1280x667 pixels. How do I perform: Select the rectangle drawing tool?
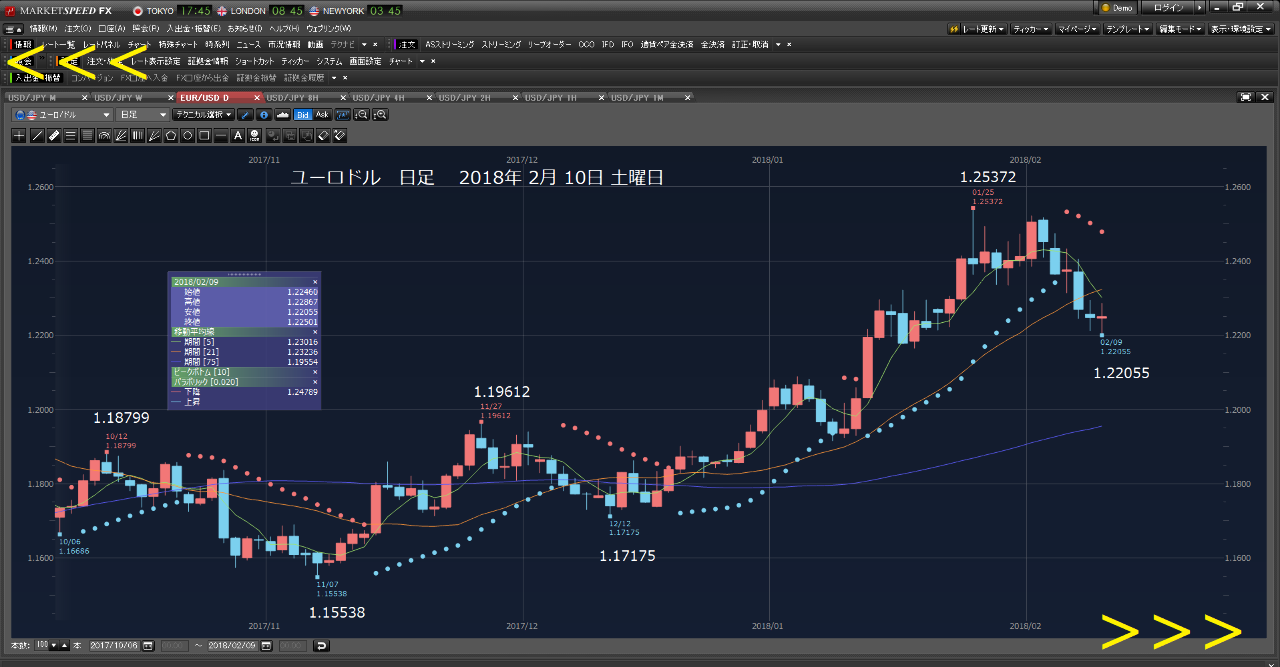point(203,135)
